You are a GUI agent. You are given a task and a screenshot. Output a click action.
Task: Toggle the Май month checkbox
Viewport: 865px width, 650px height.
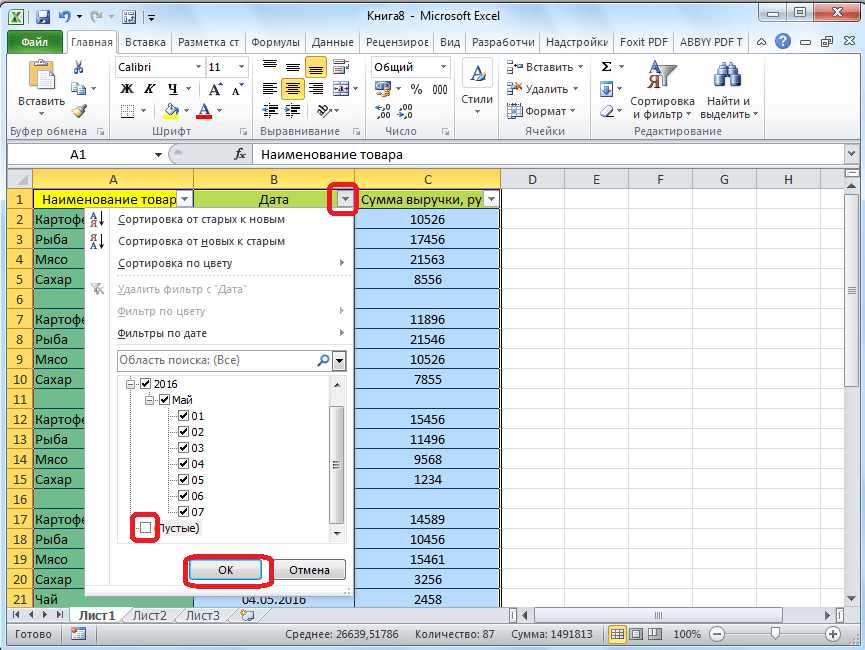pos(164,400)
